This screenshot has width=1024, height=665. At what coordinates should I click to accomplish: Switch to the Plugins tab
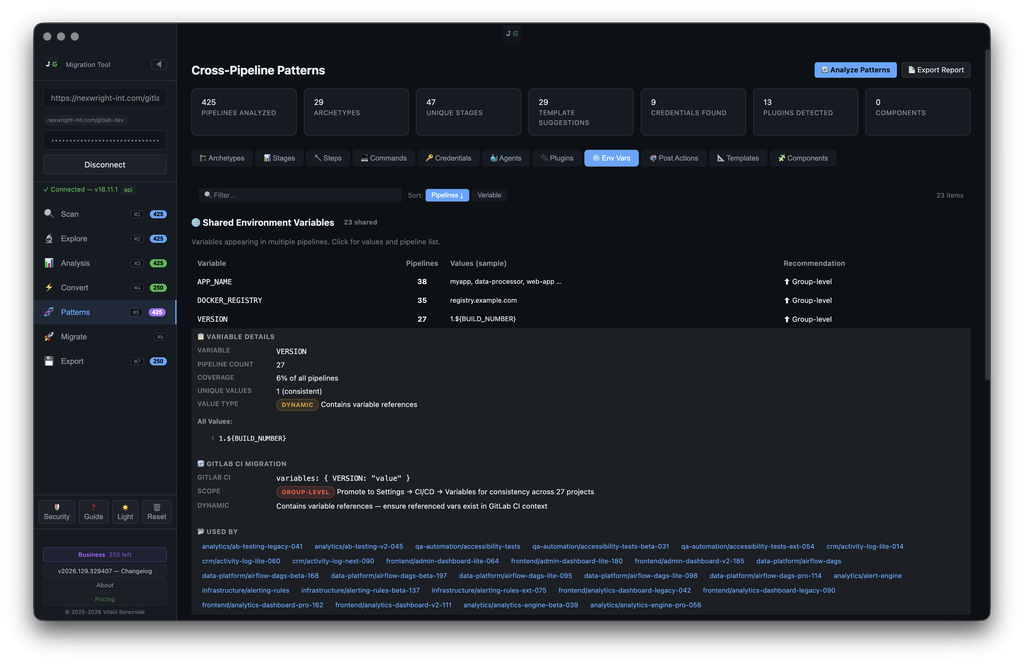pos(556,158)
